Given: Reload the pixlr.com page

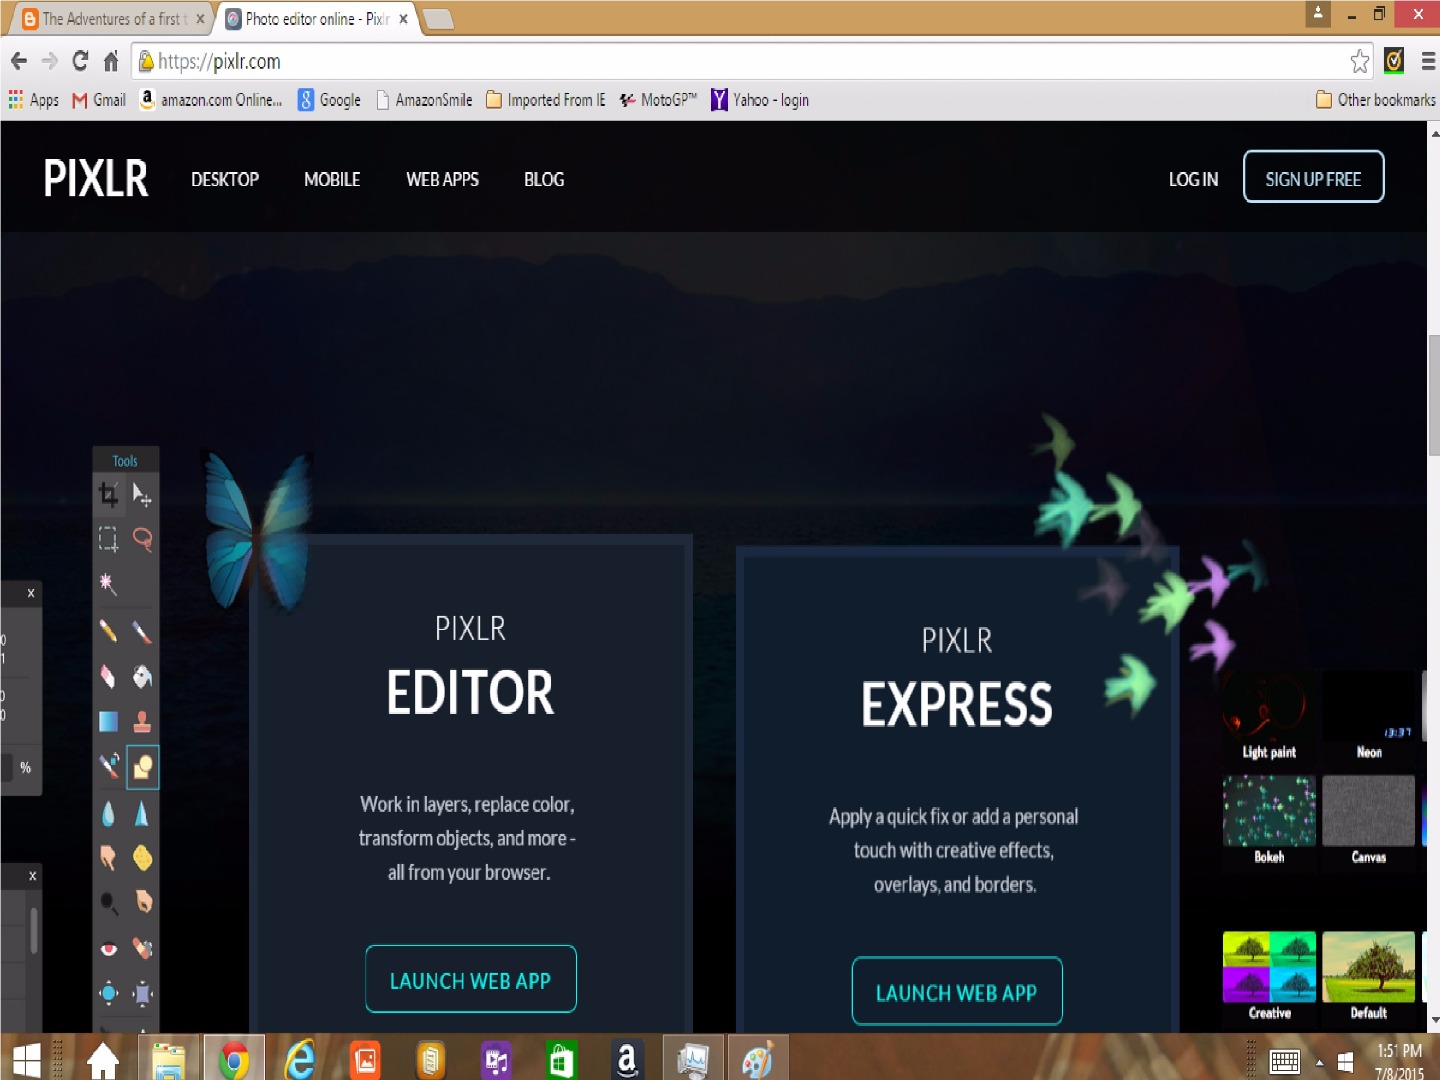Looking at the screenshot, I should 81,61.
